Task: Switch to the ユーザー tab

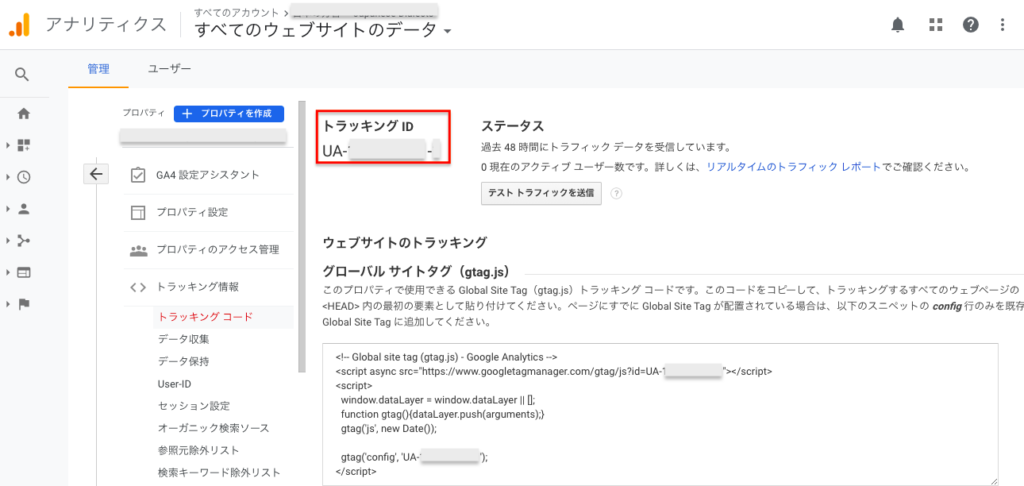Action: tap(169, 69)
